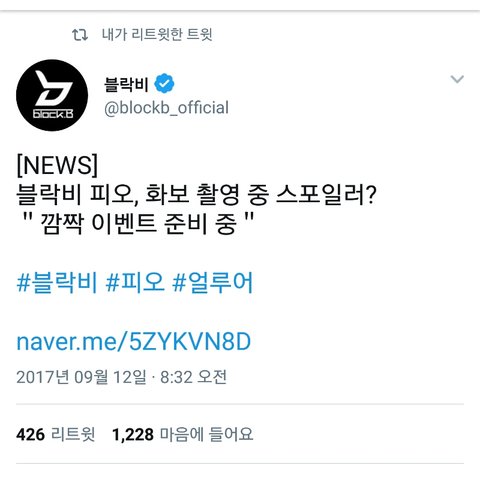
Task: Click the block.B logo text in avatar
Action: point(53,114)
